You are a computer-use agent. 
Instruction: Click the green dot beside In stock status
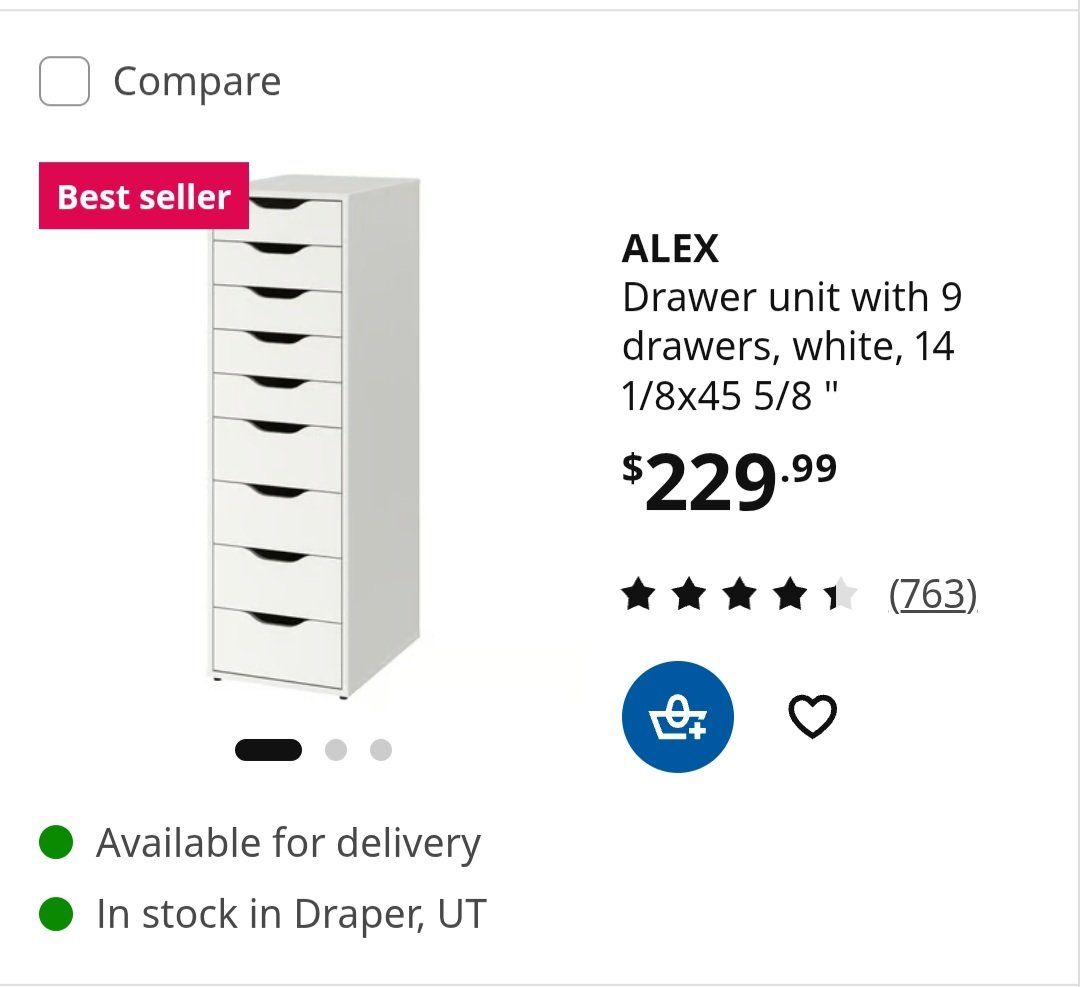coord(56,913)
